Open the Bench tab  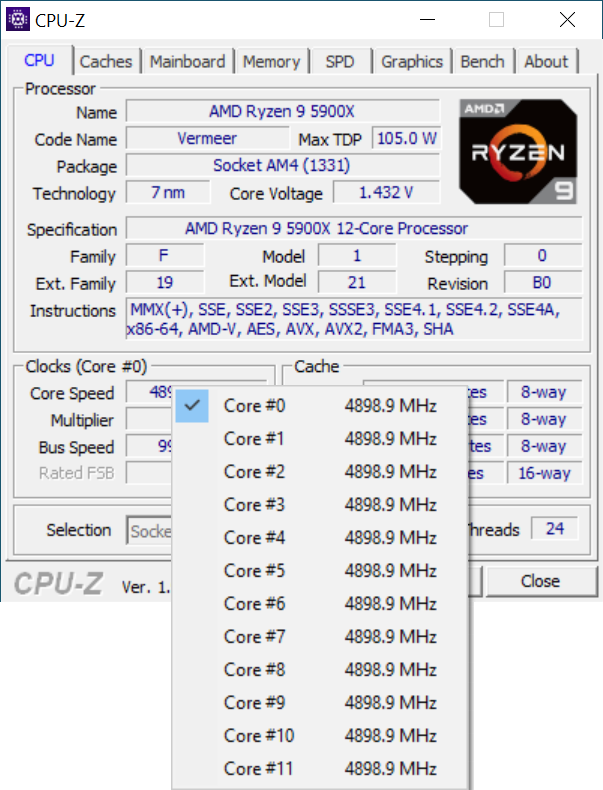pyautogui.click(x=482, y=61)
